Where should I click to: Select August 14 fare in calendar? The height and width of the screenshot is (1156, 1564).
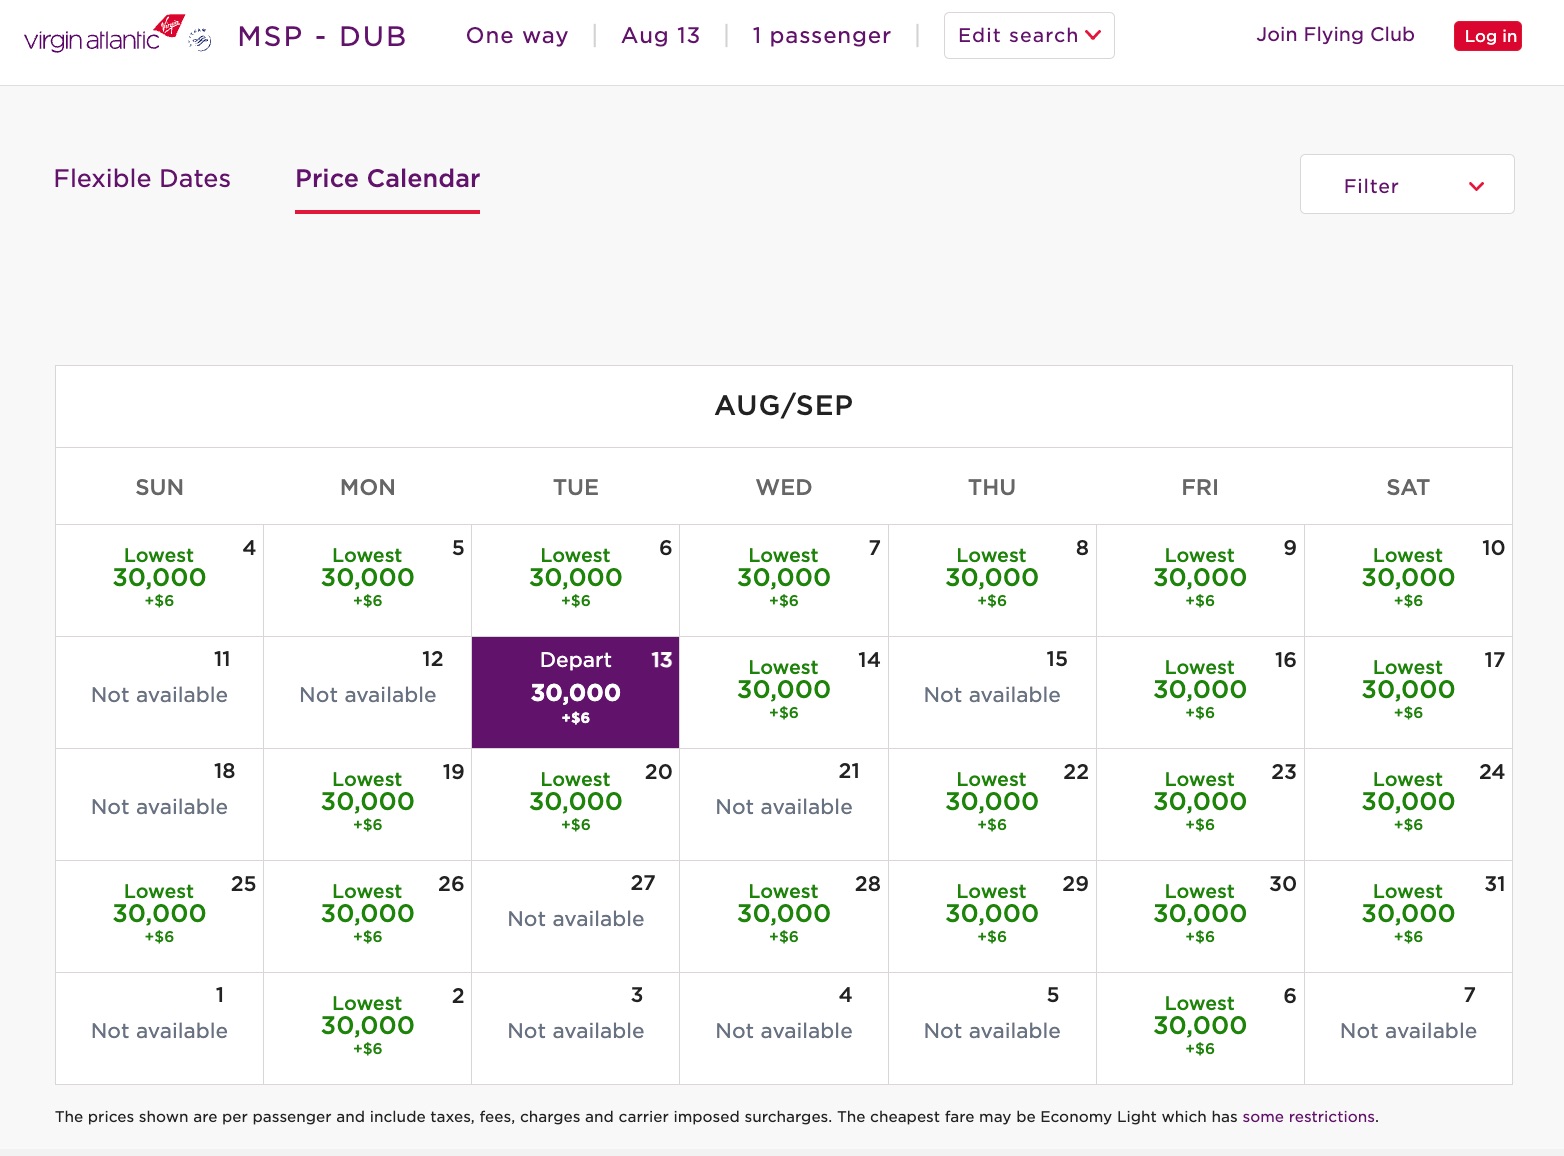(783, 690)
